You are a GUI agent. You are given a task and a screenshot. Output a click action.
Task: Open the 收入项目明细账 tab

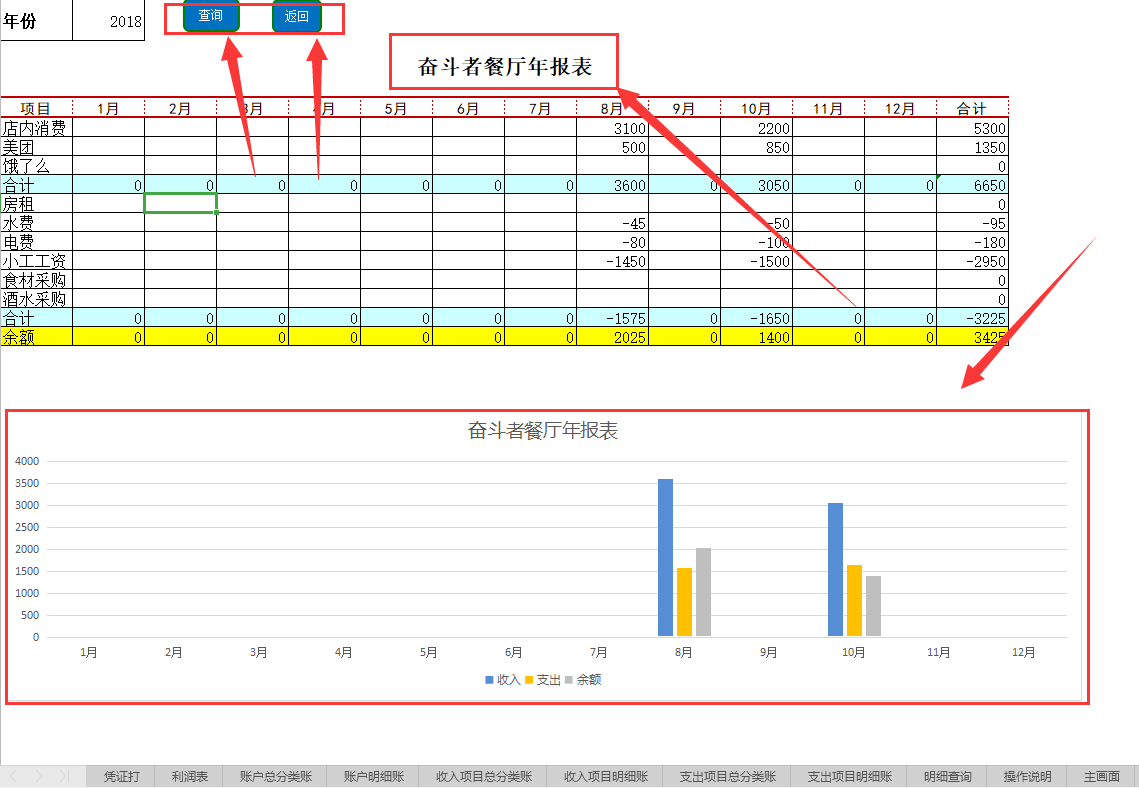(605, 775)
